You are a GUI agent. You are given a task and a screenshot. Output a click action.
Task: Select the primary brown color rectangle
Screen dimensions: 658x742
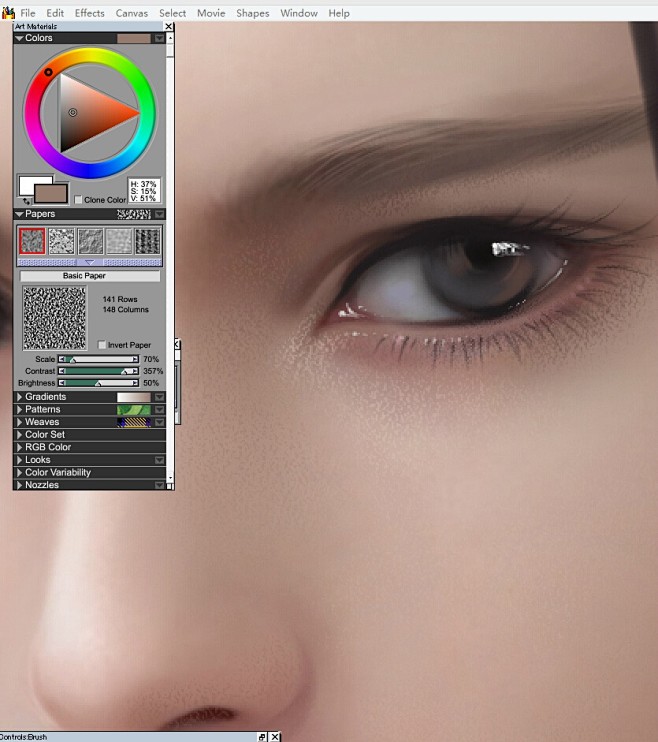pyautogui.click(x=51, y=194)
